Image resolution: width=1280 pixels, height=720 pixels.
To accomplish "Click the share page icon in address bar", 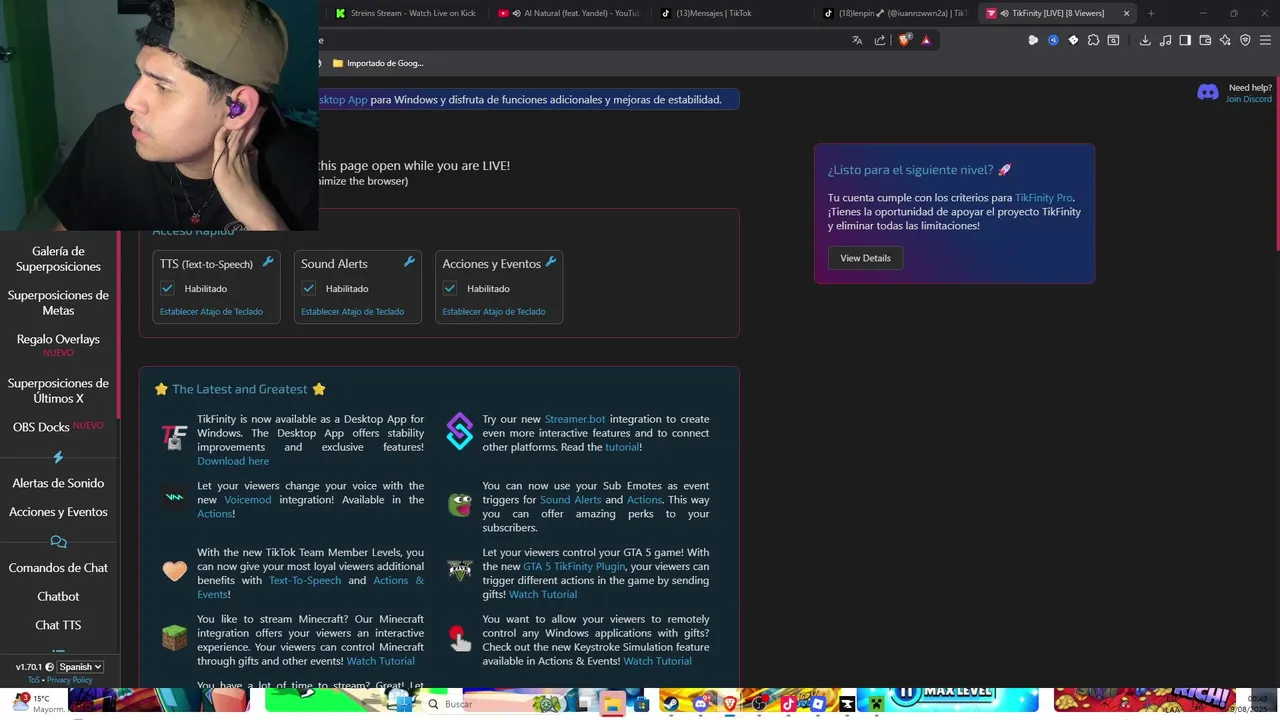I will [x=880, y=40].
